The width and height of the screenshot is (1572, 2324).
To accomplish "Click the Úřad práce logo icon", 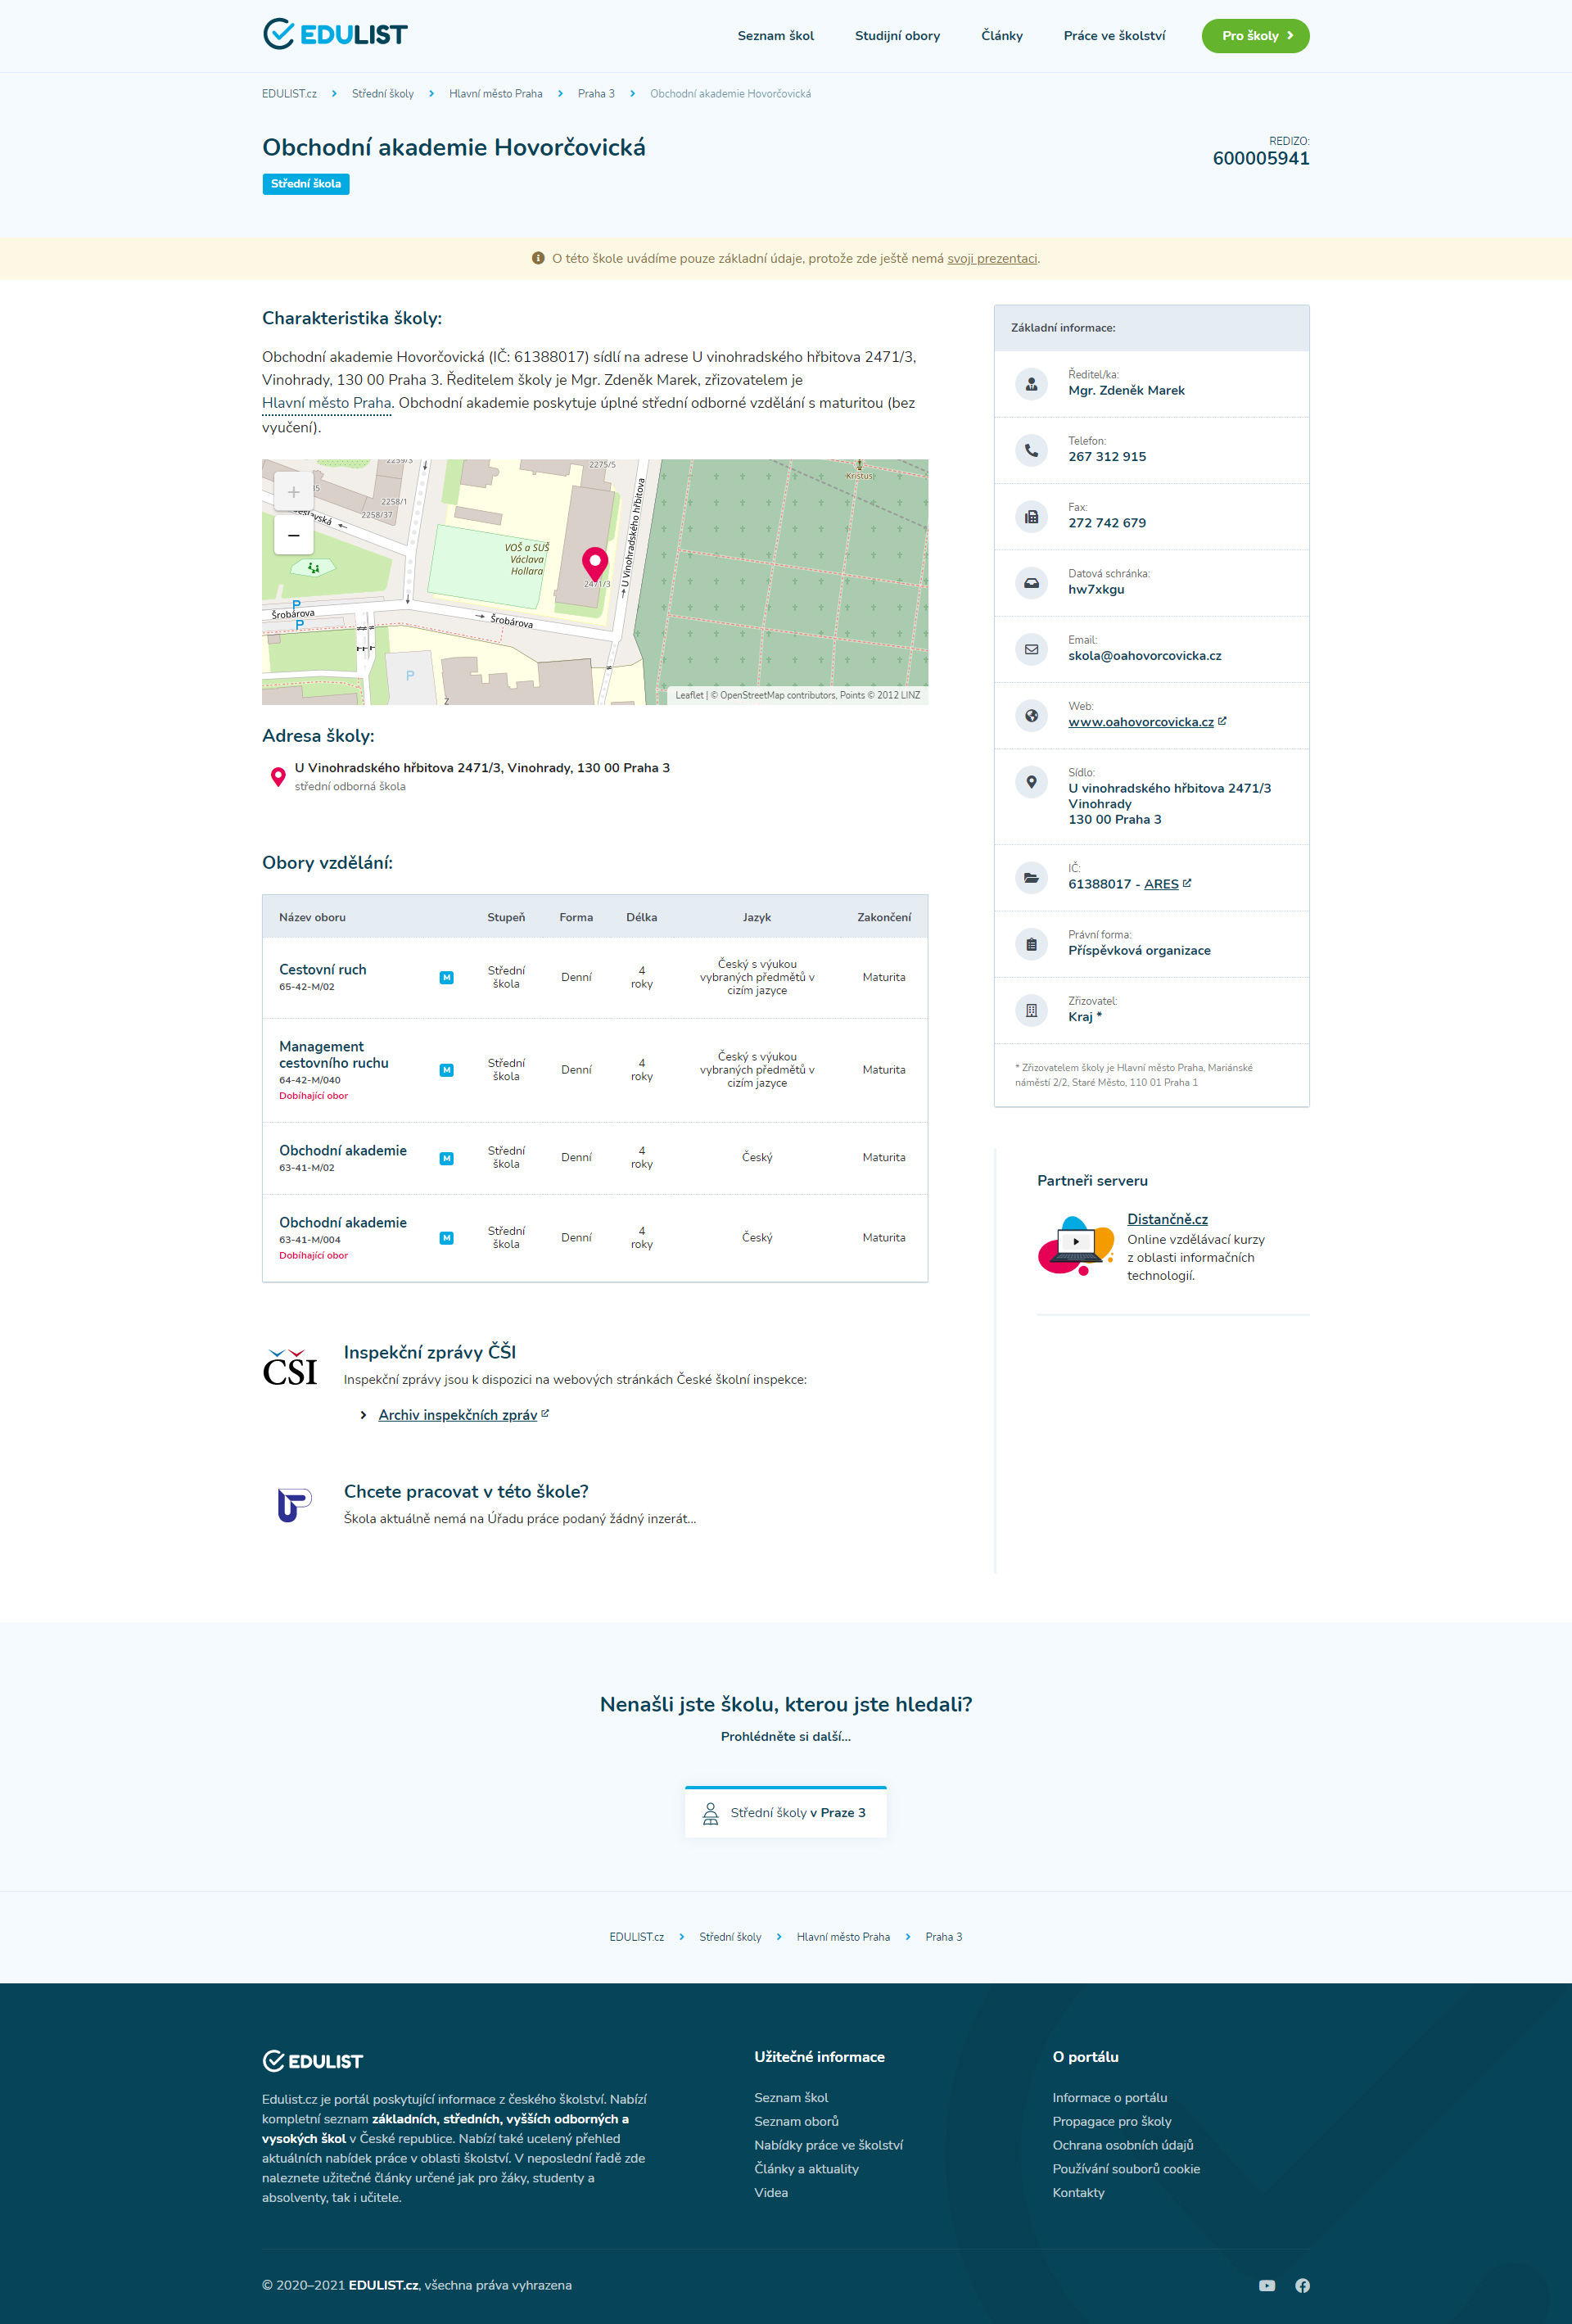I will 293,1504.
